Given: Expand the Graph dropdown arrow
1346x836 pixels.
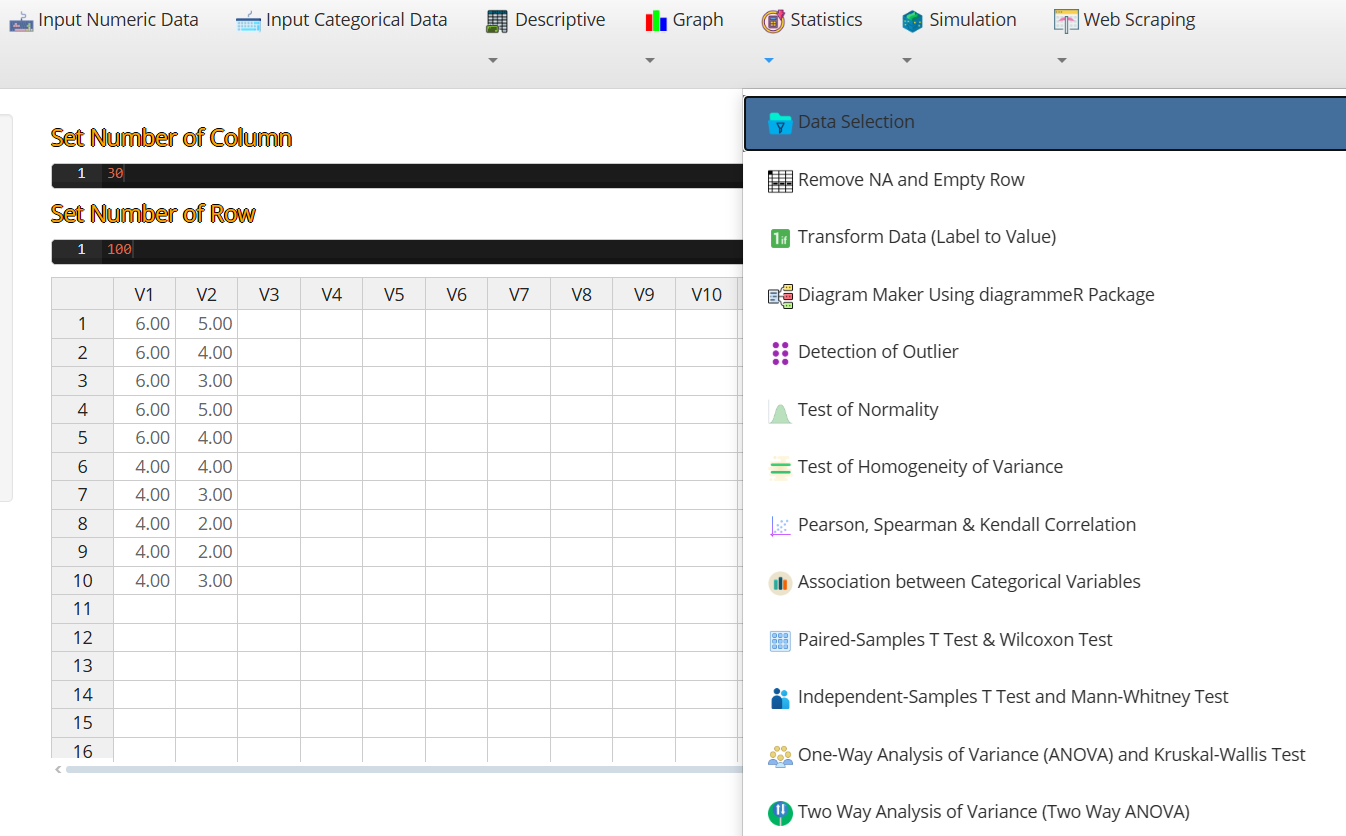Looking at the screenshot, I should [650, 61].
